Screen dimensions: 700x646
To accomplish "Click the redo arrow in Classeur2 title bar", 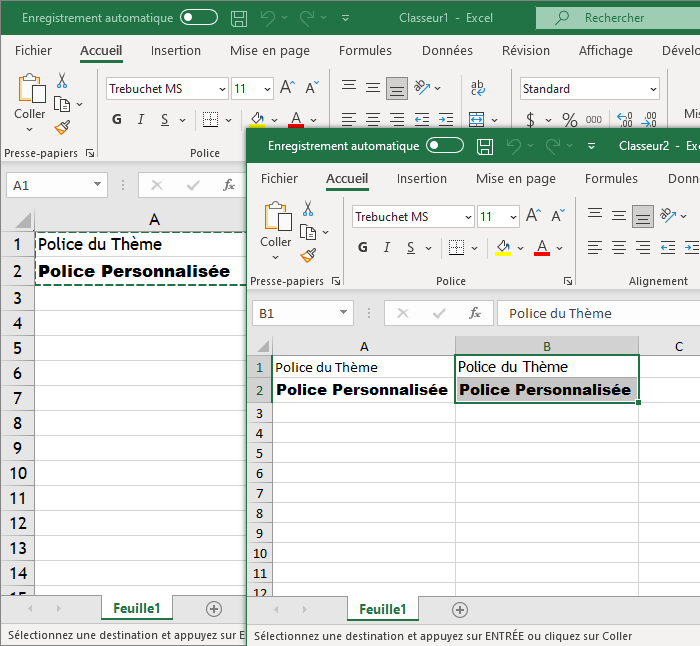I will pyautogui.click(x=553, y=146).
